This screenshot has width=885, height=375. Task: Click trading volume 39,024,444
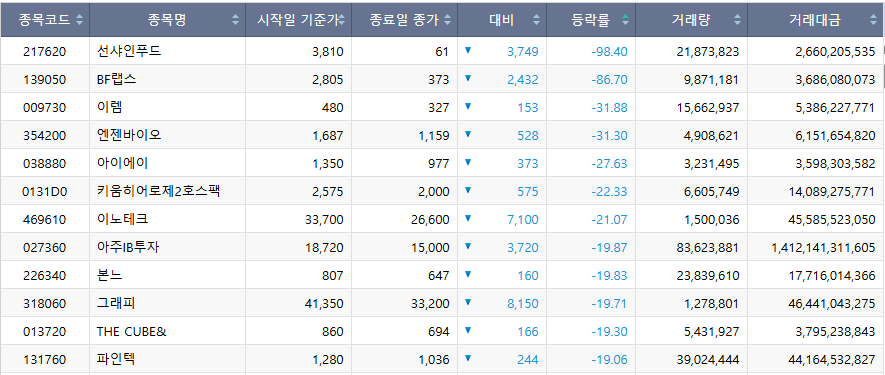pyautogui.click(x=707, y=360)
